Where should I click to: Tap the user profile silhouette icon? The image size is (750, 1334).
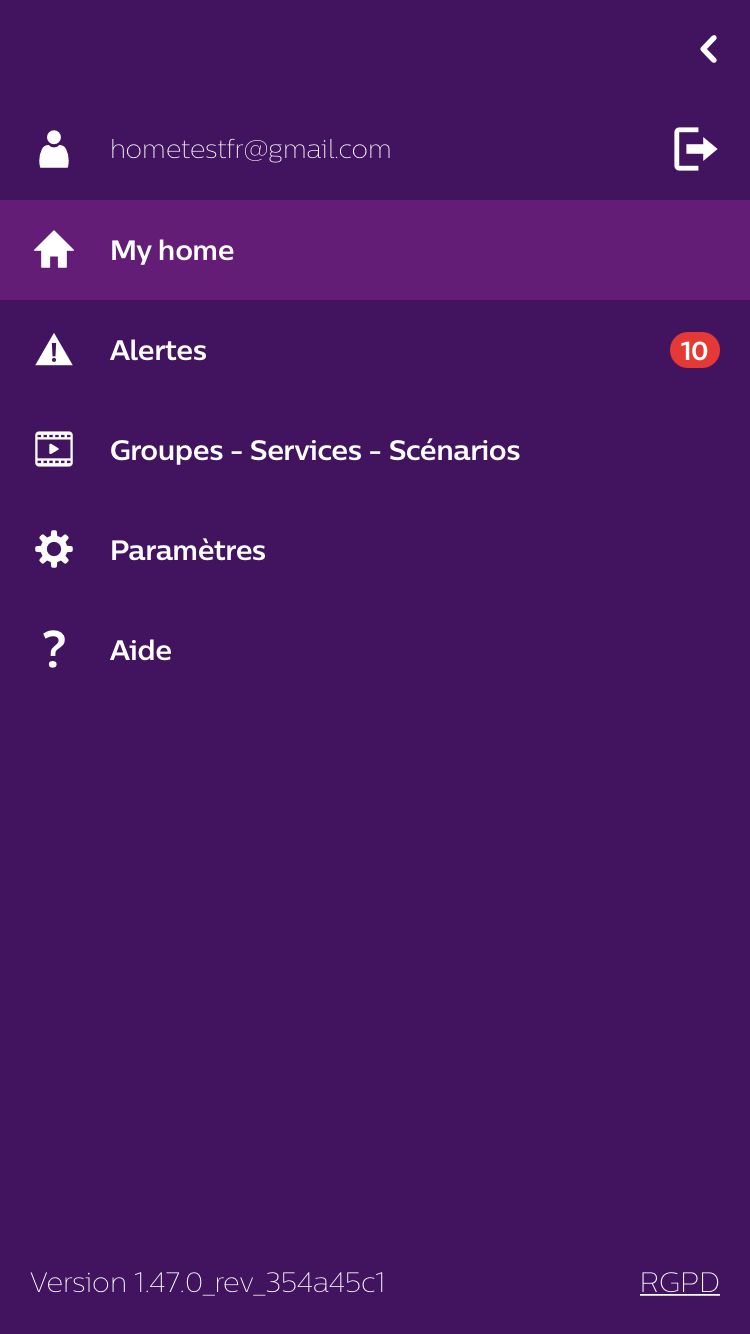point(54,149)
